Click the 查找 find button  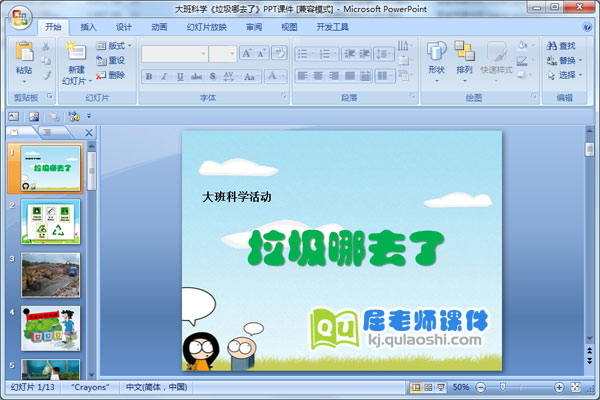point(561,46)
